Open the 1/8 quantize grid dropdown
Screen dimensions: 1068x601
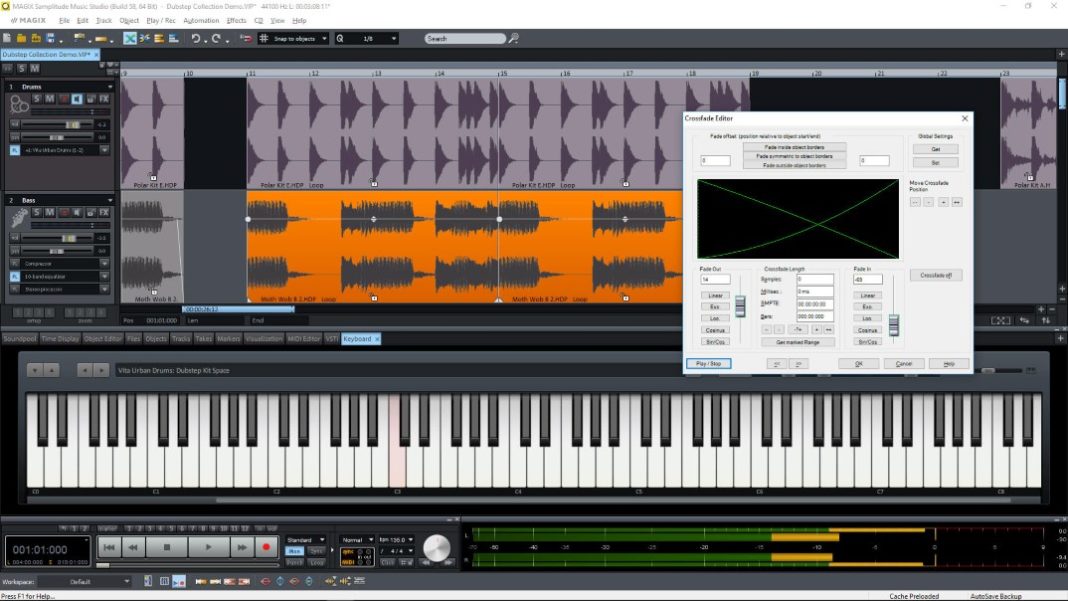pos(394,38)
